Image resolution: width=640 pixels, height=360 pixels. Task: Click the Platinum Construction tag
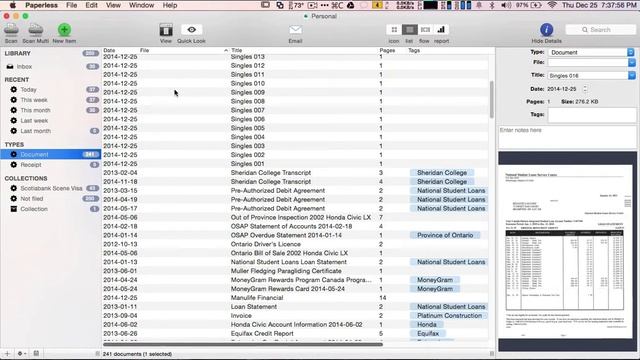449,316
